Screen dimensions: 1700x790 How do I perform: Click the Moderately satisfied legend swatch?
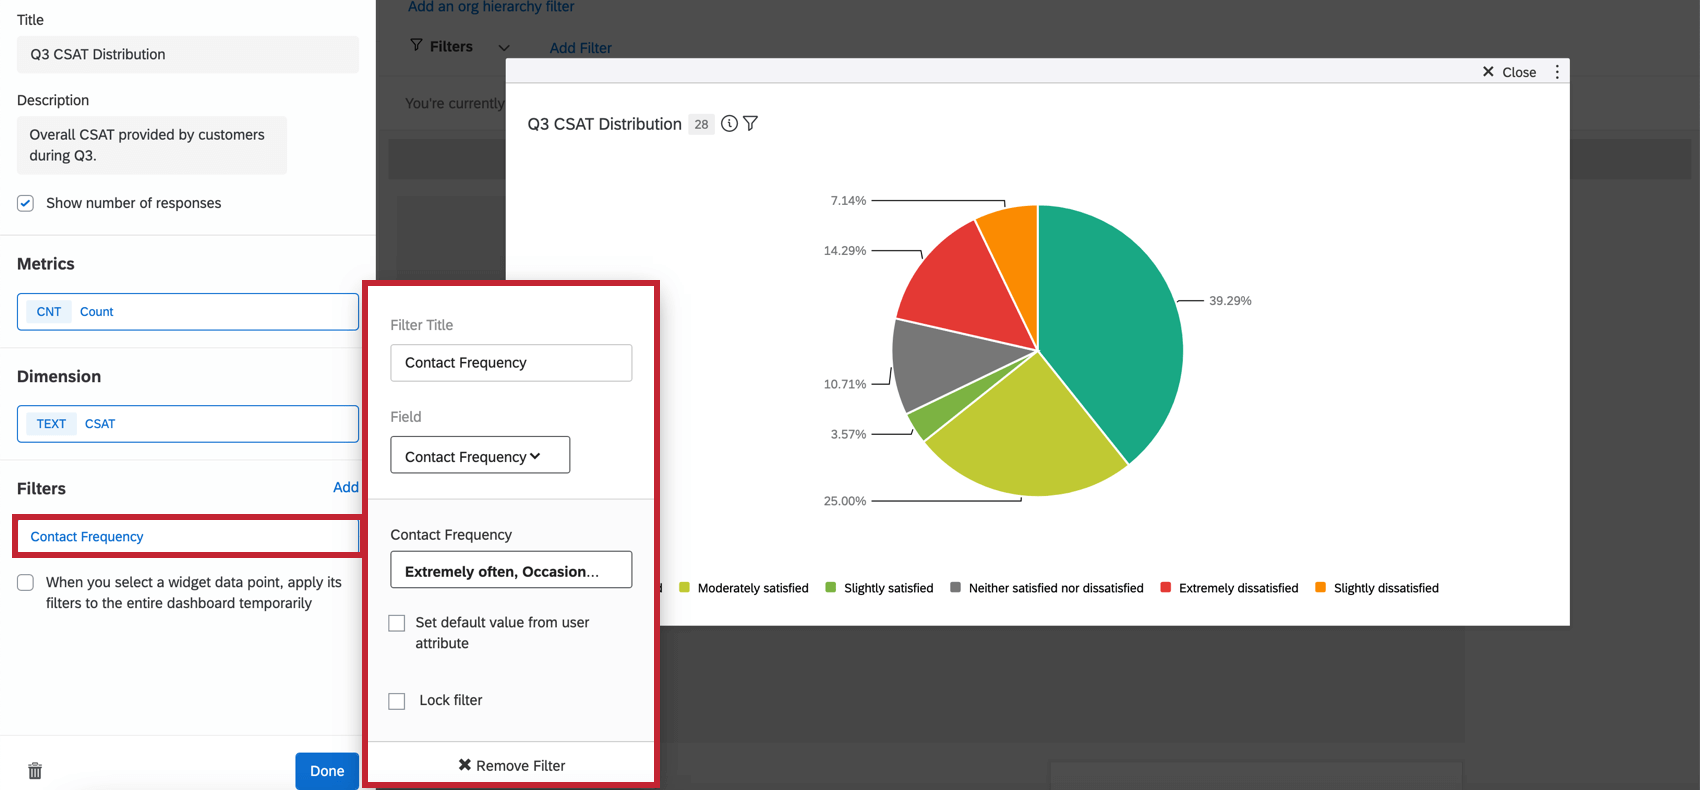(x=685, y=588)
